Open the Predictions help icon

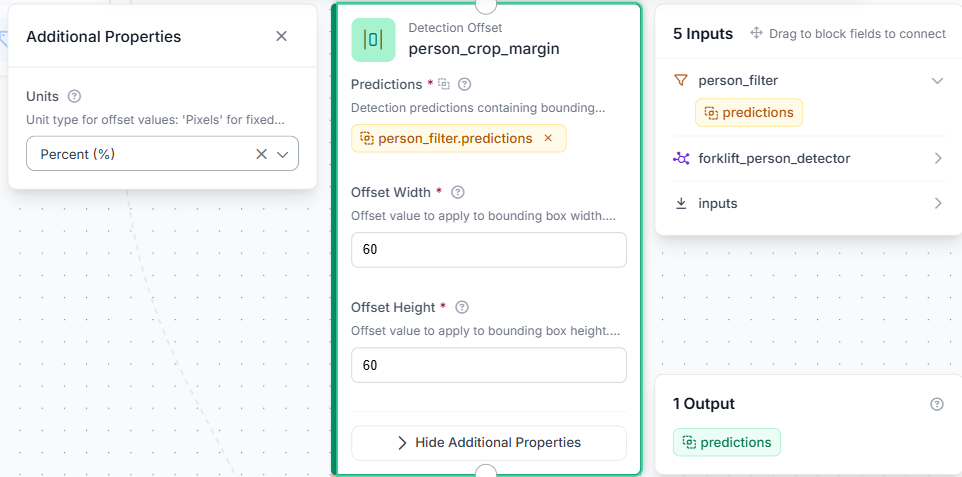464,84
